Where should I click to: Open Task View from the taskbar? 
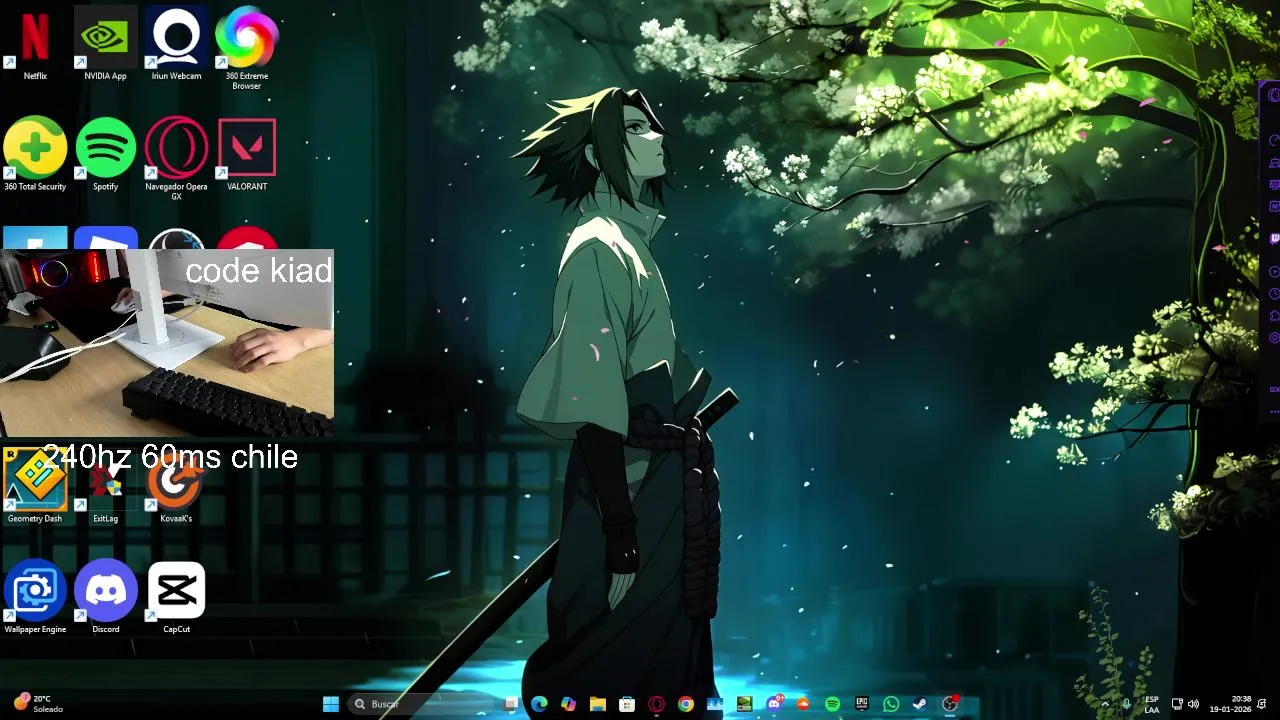tap(511, 704)
